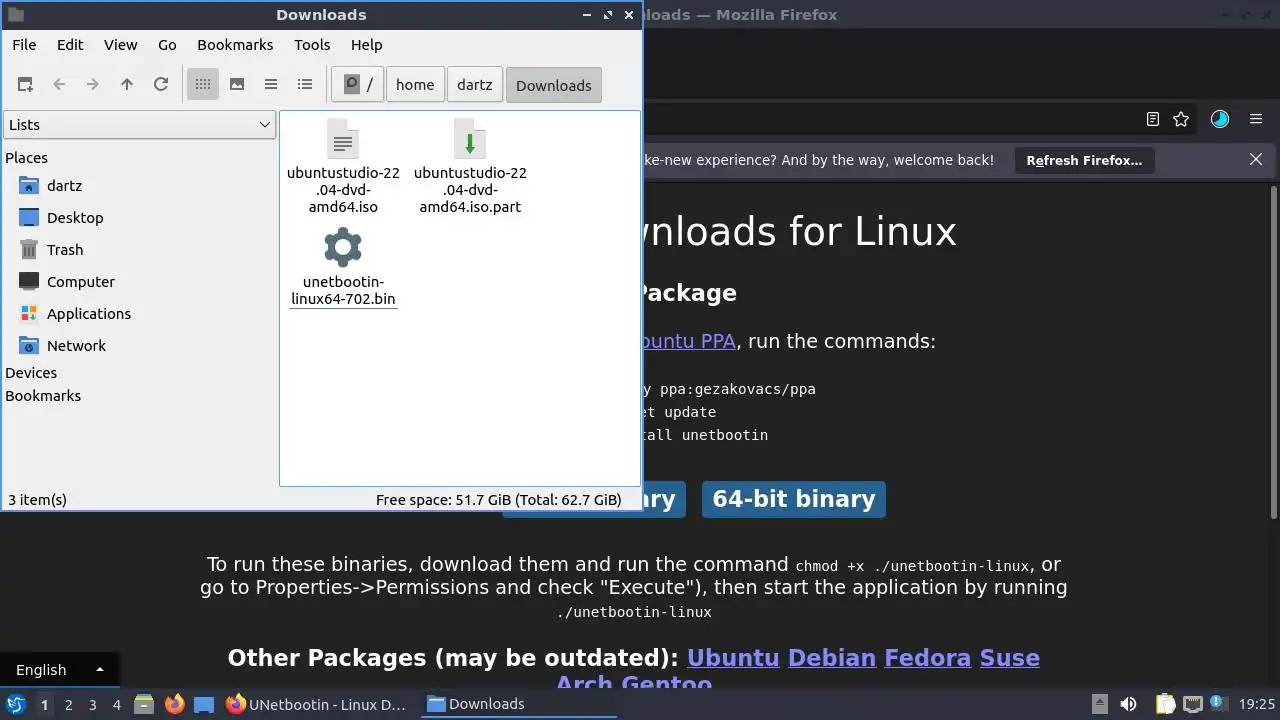Open the Go menu
The height and width of the screenshot is (720, 1280).
(x=167, y=45)
